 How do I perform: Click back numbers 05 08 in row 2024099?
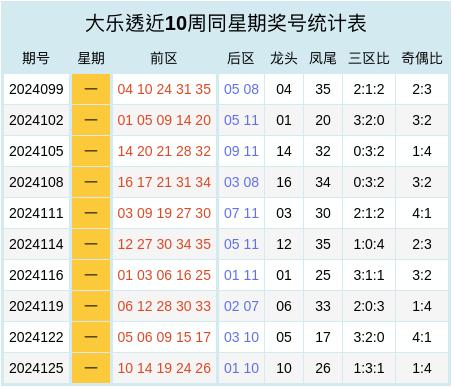point(241,89)
